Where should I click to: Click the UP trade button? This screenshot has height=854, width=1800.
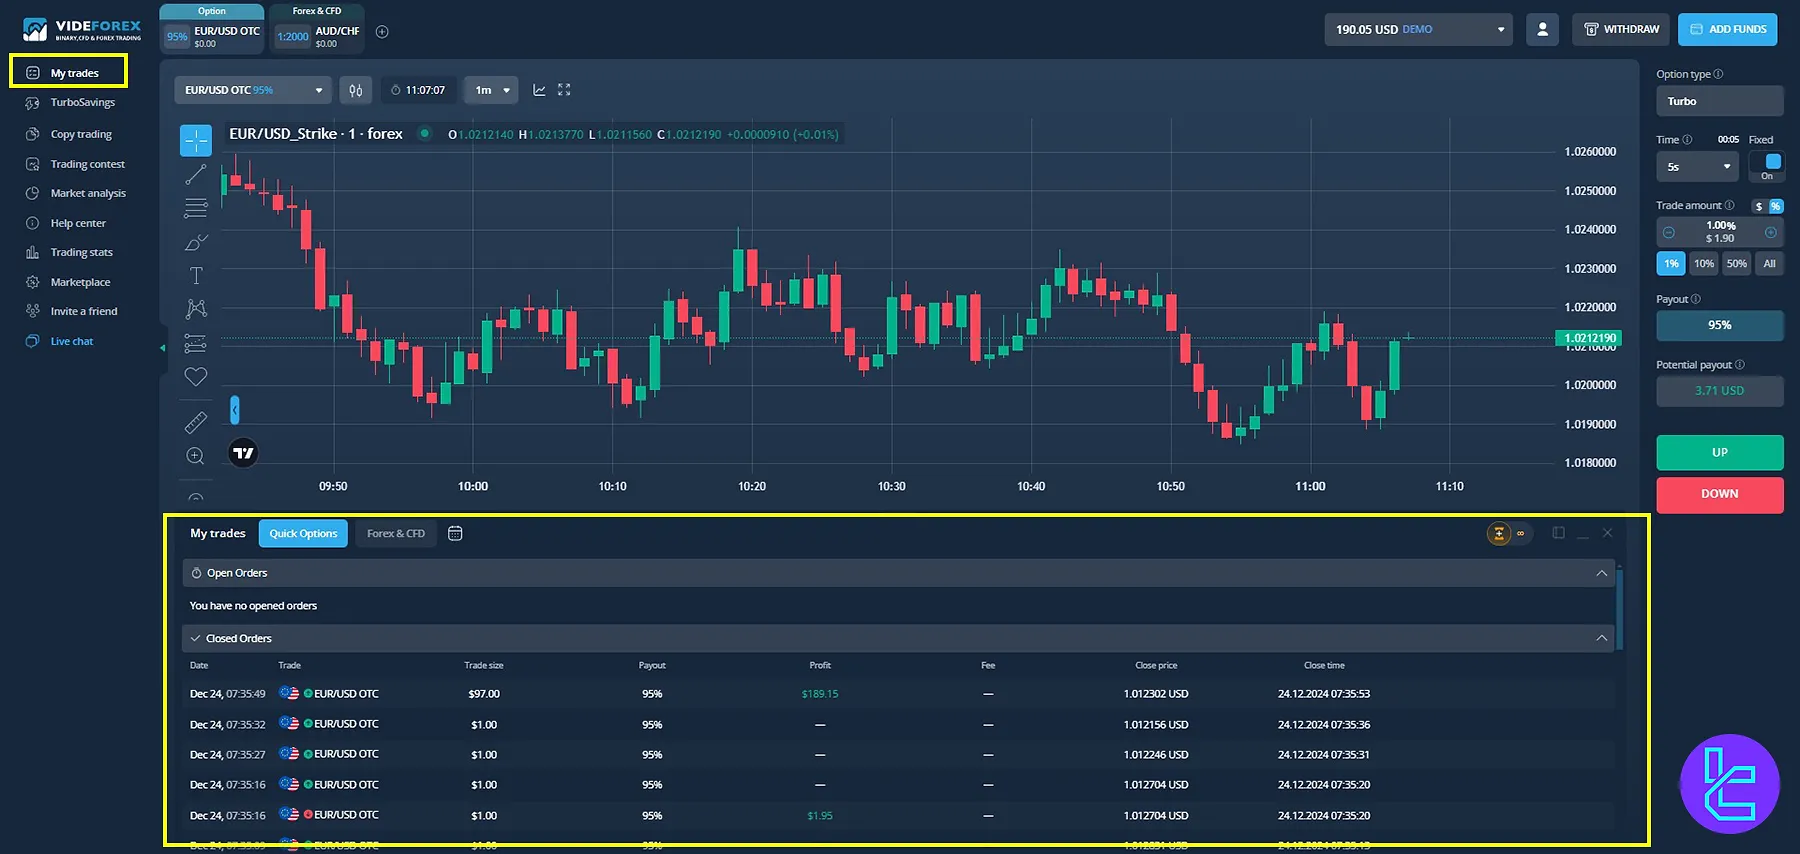1719,452
